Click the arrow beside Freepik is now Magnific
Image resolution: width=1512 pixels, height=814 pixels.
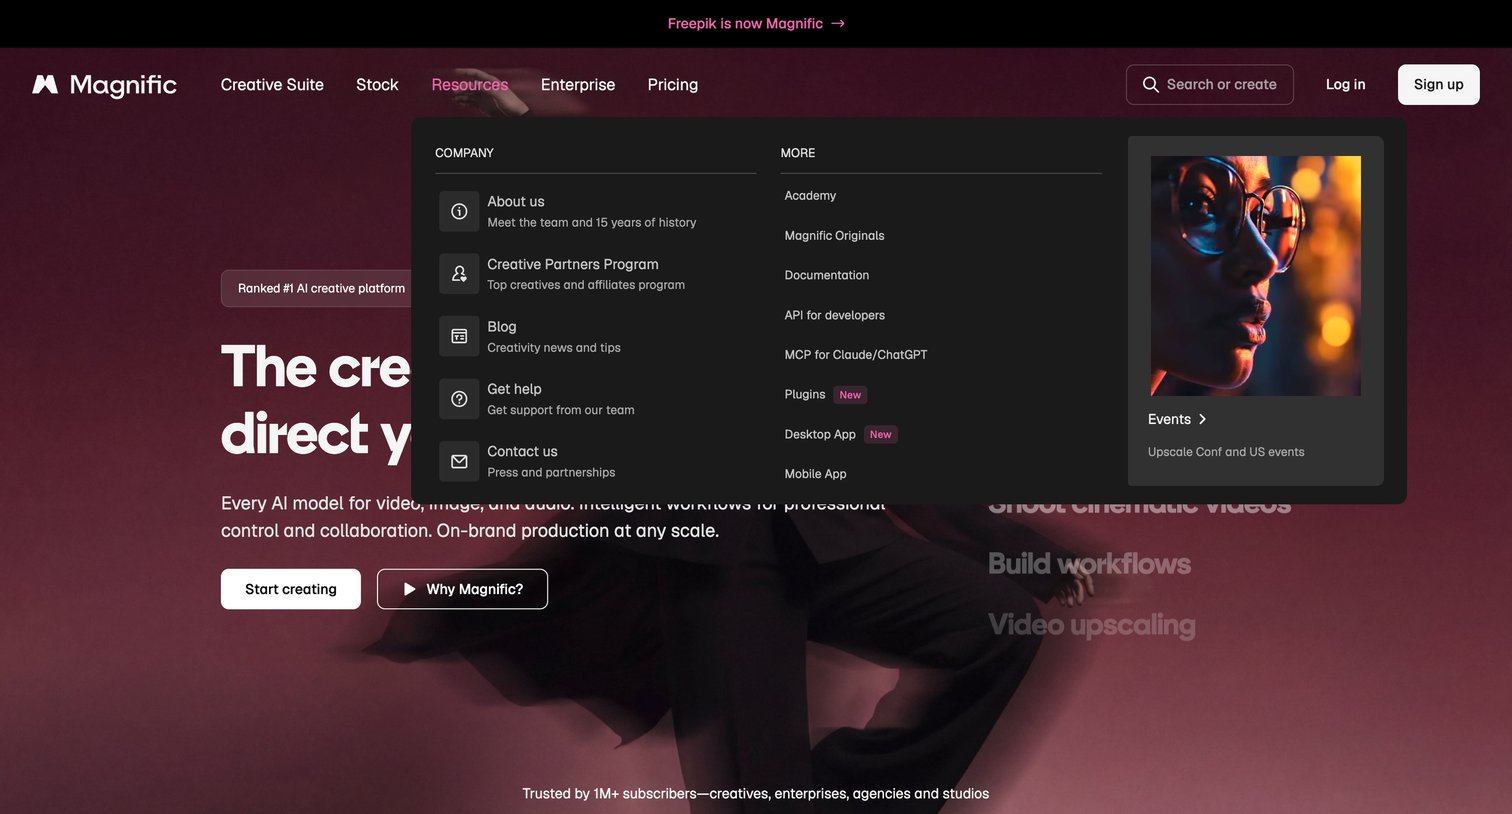click(838, 23)
